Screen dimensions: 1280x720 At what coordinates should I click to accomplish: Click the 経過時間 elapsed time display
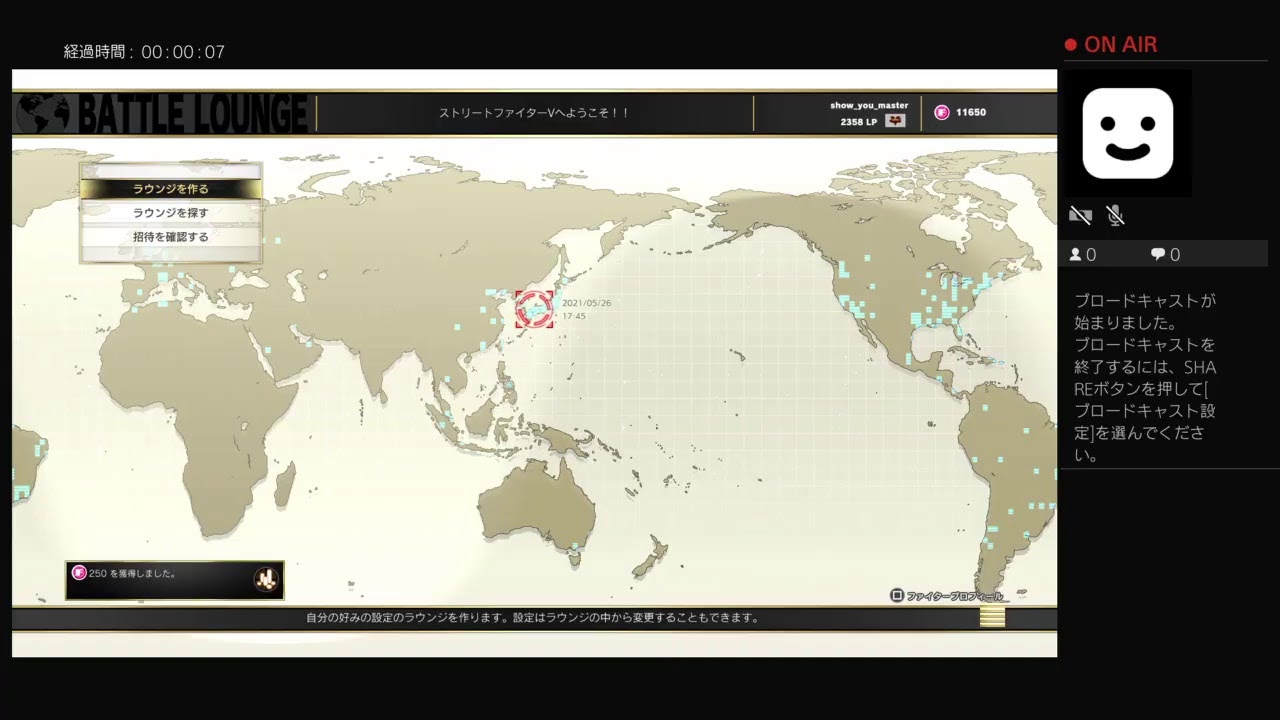point(144,52)
